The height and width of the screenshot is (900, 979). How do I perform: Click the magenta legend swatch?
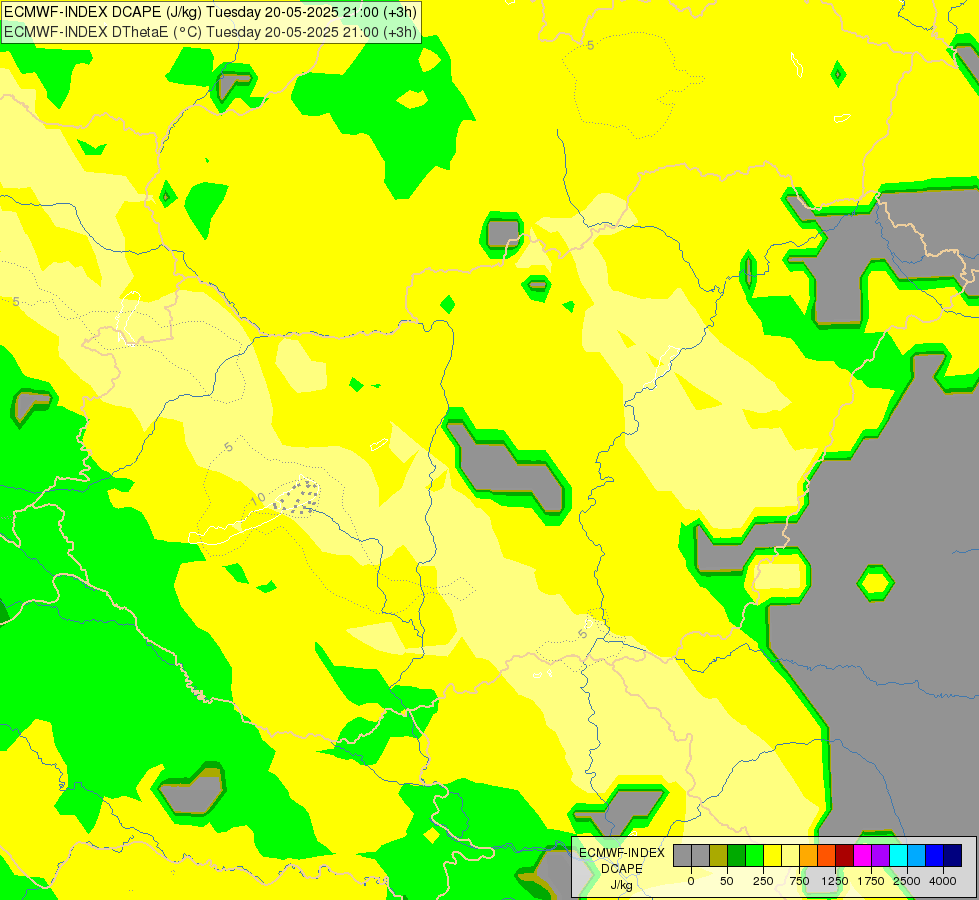863,856
